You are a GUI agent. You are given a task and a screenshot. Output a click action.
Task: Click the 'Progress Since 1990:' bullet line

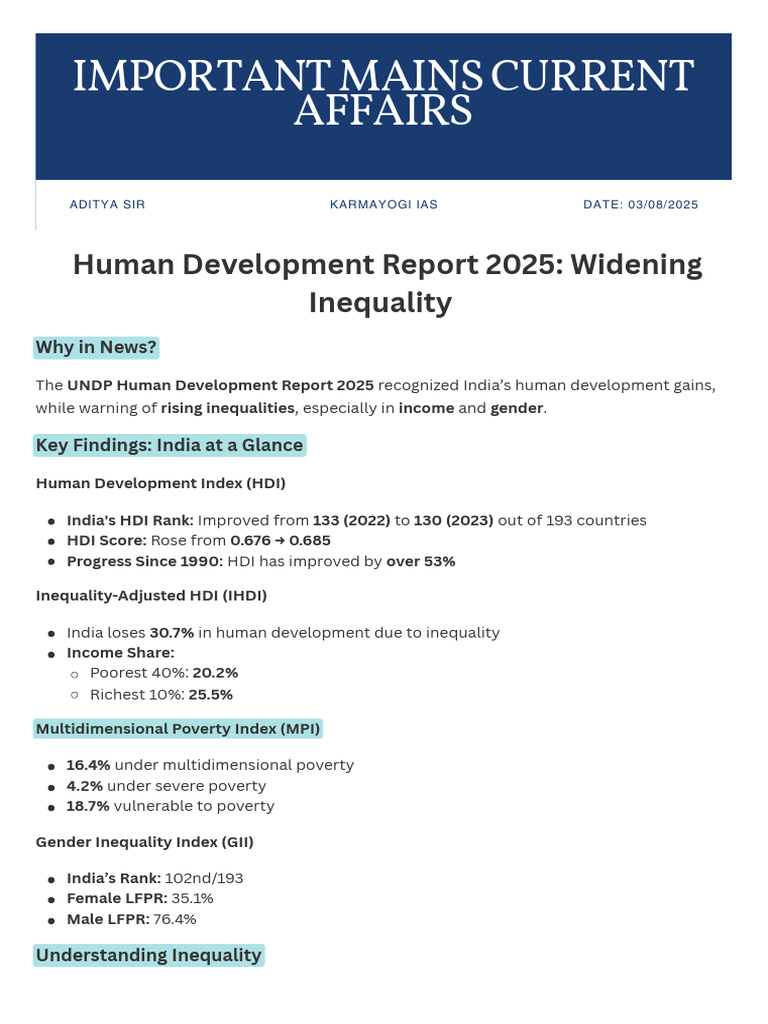pyautogui.click(x=261, y=562)
